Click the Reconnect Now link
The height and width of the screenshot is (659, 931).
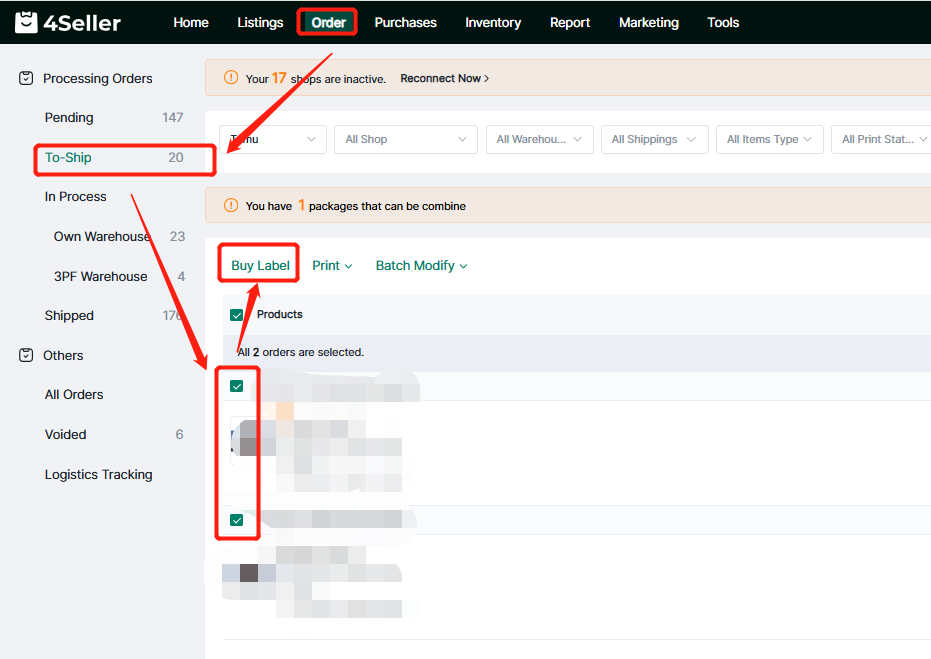pyautogui.click(x=444, y=78)
